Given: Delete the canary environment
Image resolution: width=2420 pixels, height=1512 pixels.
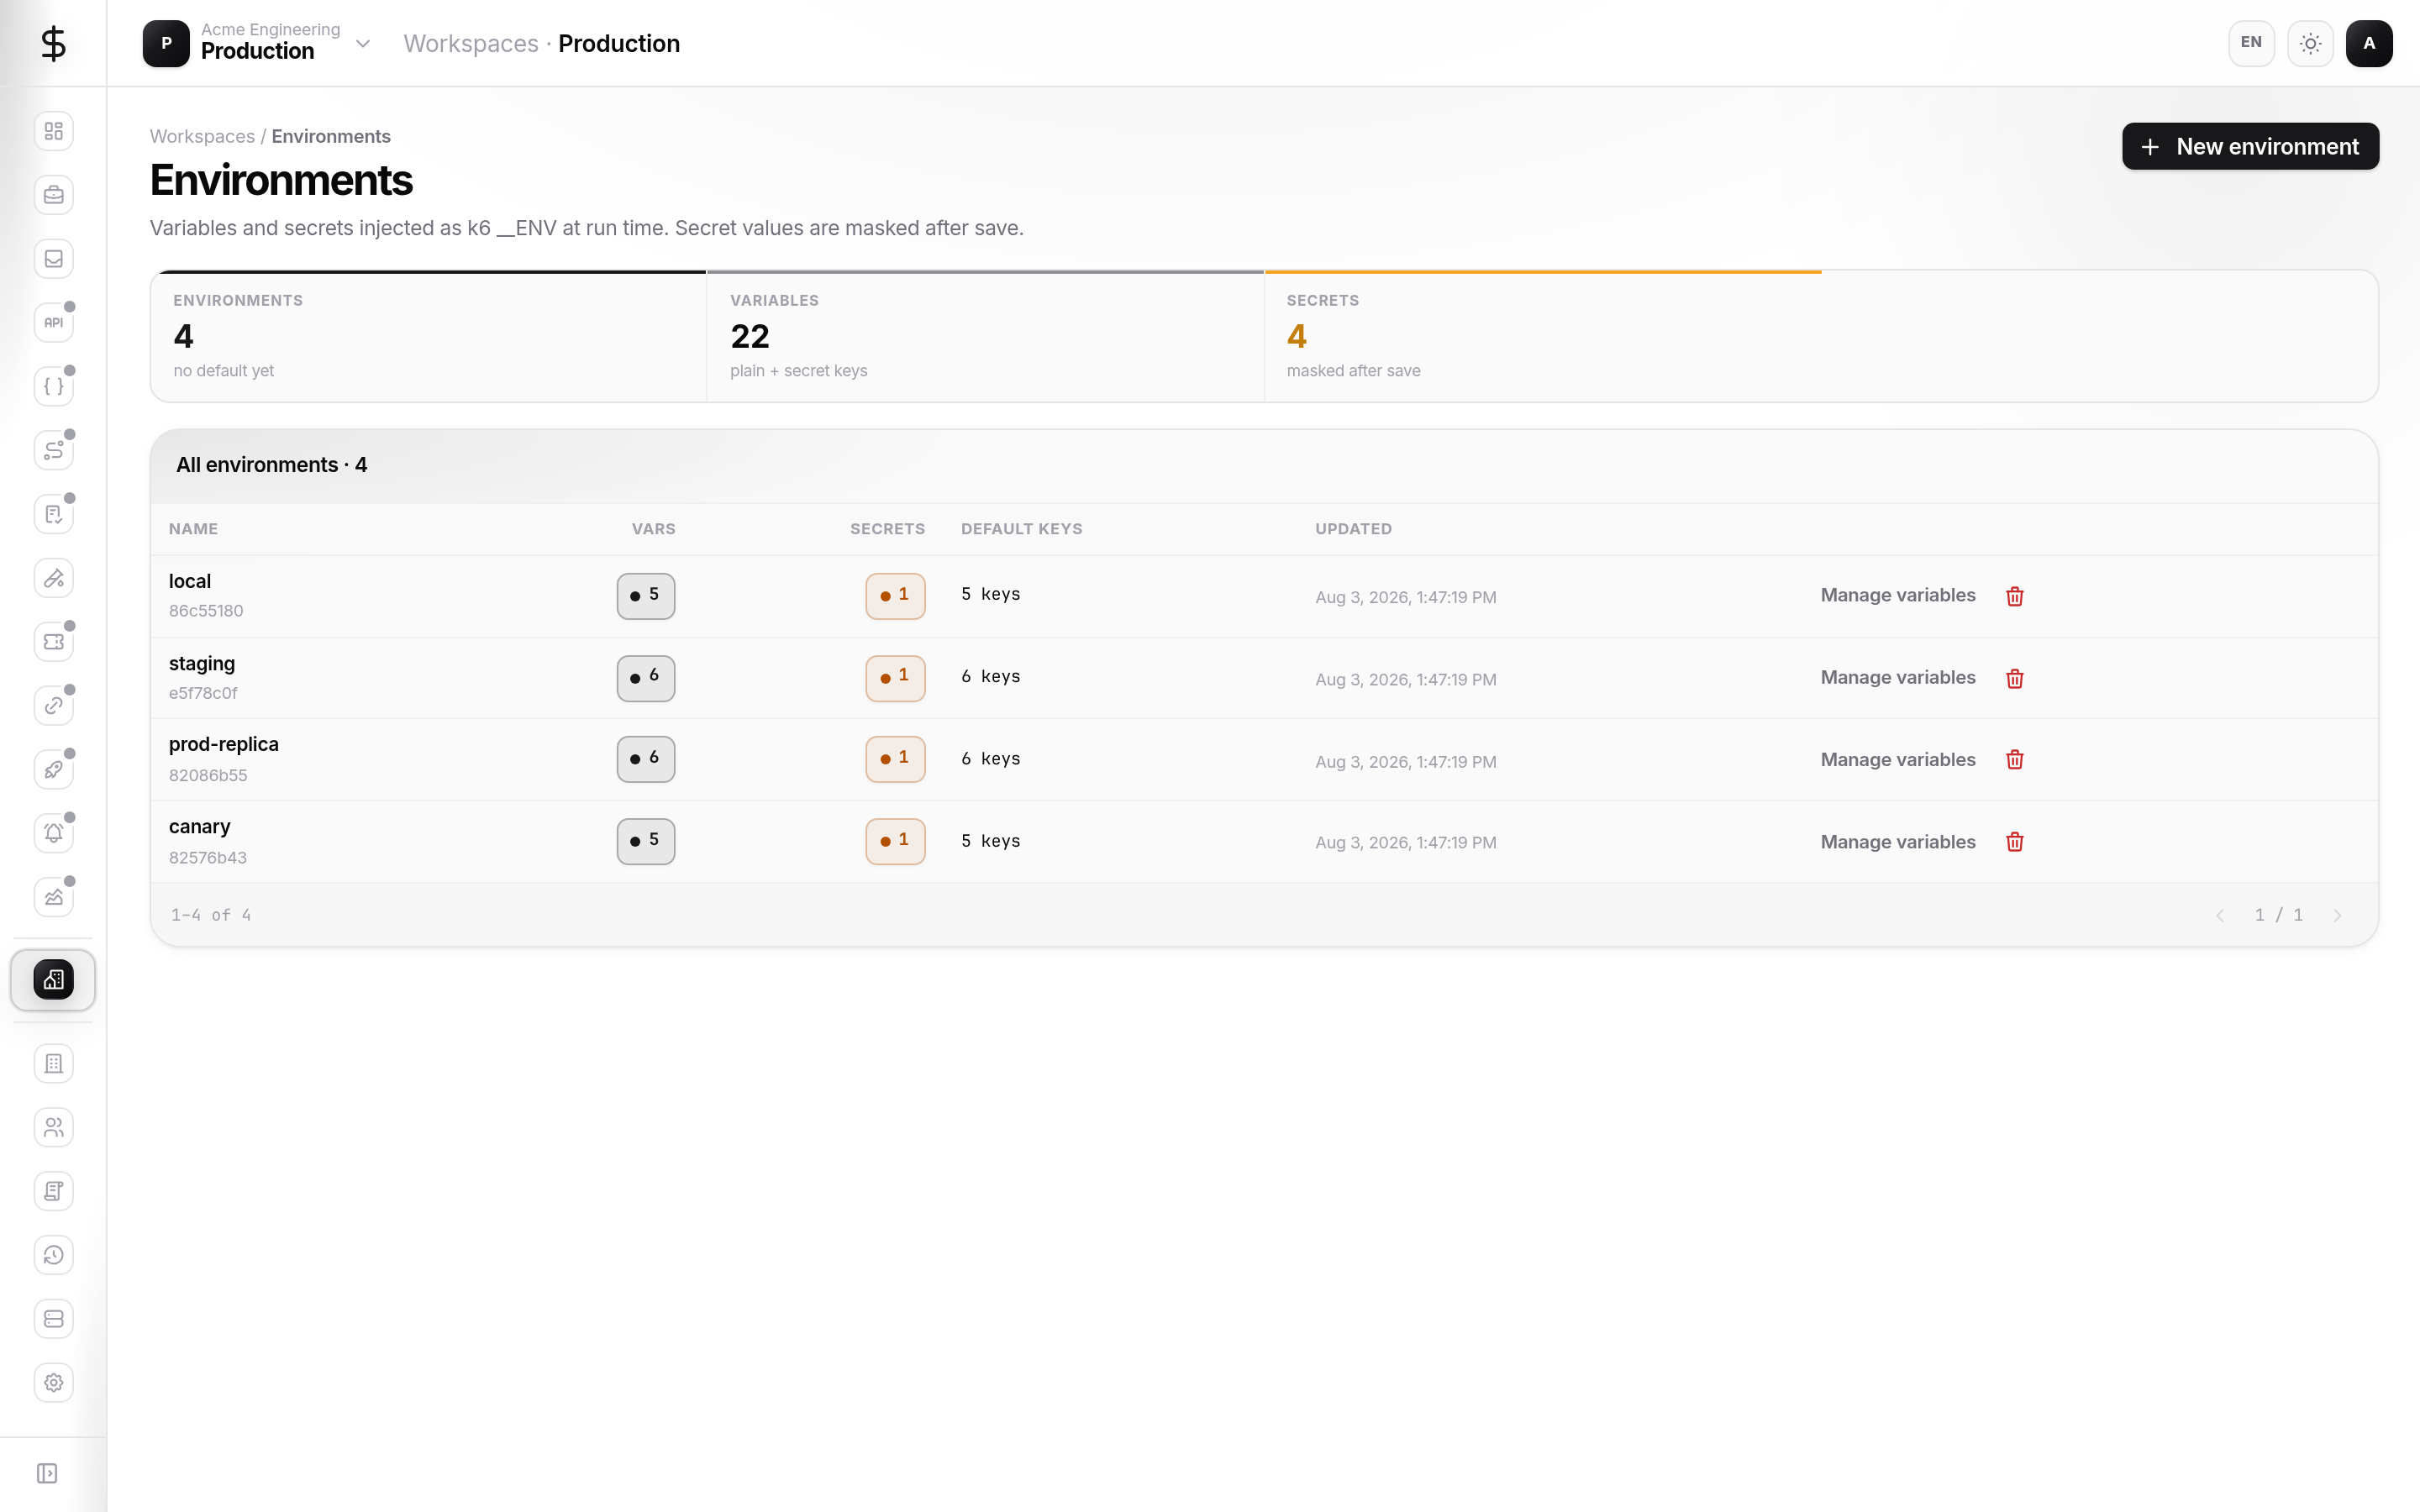Looking at the screenshot, I should [x=2015, y=842].
